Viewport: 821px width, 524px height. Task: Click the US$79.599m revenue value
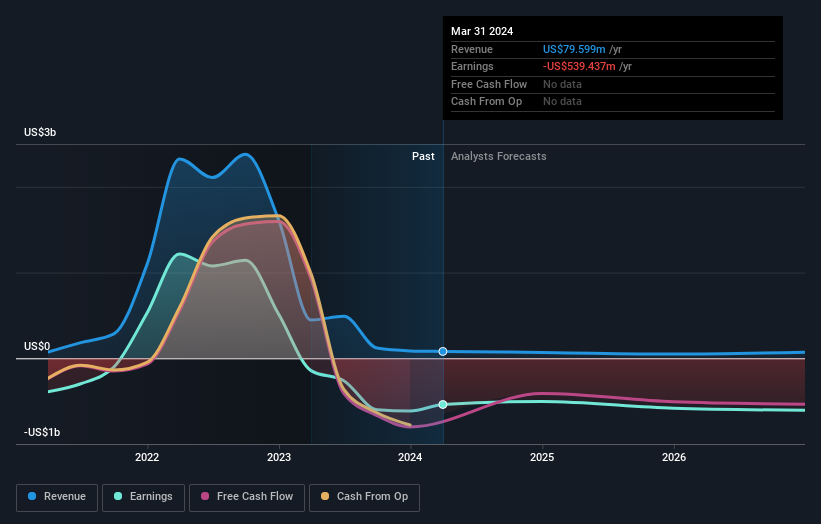pos(574,49)
